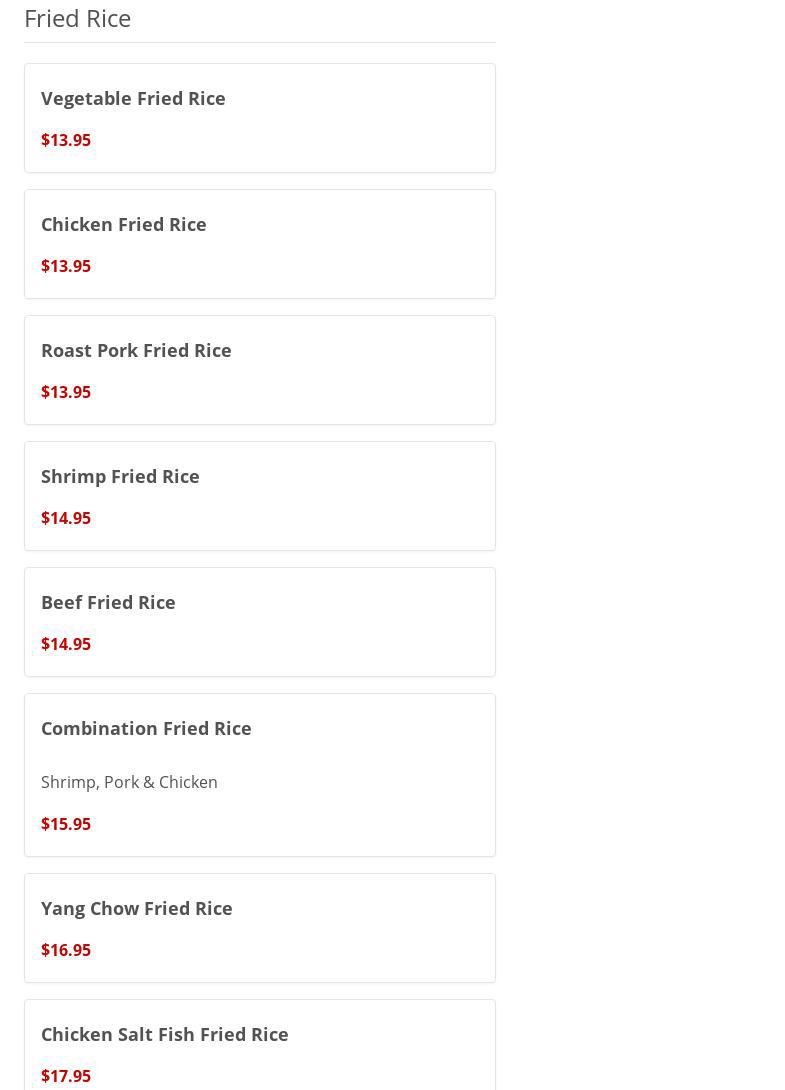Choose the Roast Pork Fried Rice title
The width and height of the screenshot is (785, 1090).
pos(136,350)
